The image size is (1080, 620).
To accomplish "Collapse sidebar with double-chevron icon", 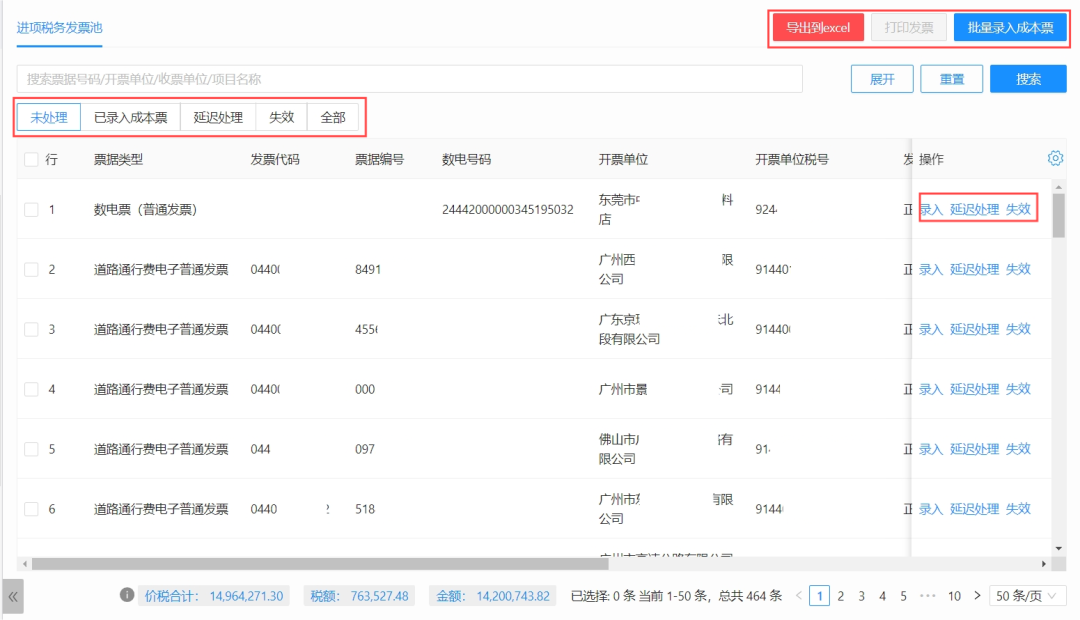I will 13,596.
